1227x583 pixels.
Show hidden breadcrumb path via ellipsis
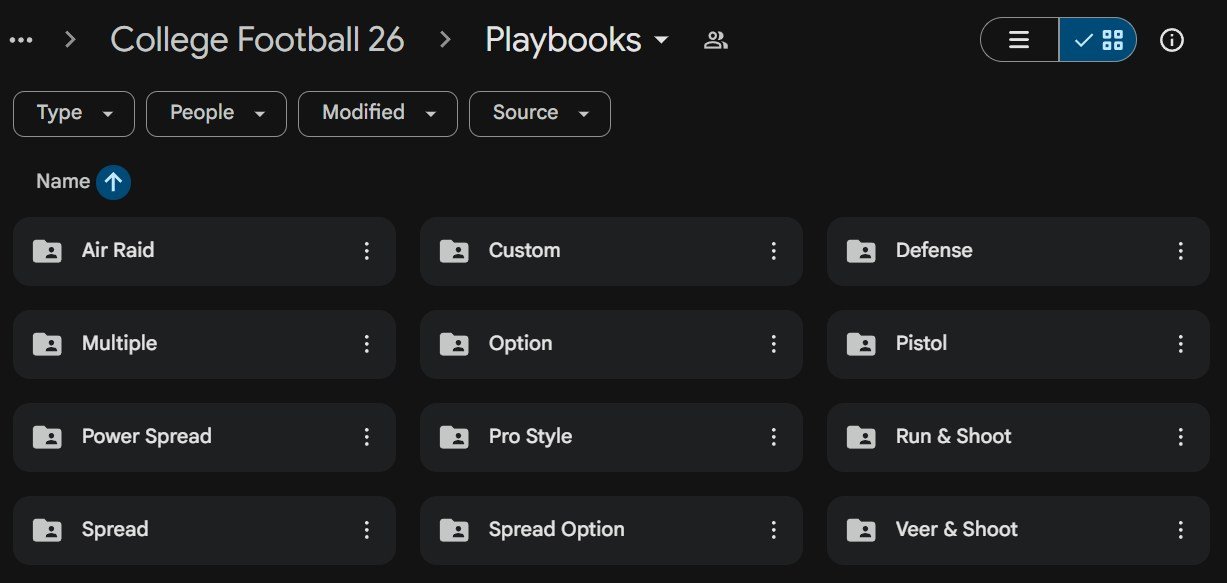tap(21, 40)
